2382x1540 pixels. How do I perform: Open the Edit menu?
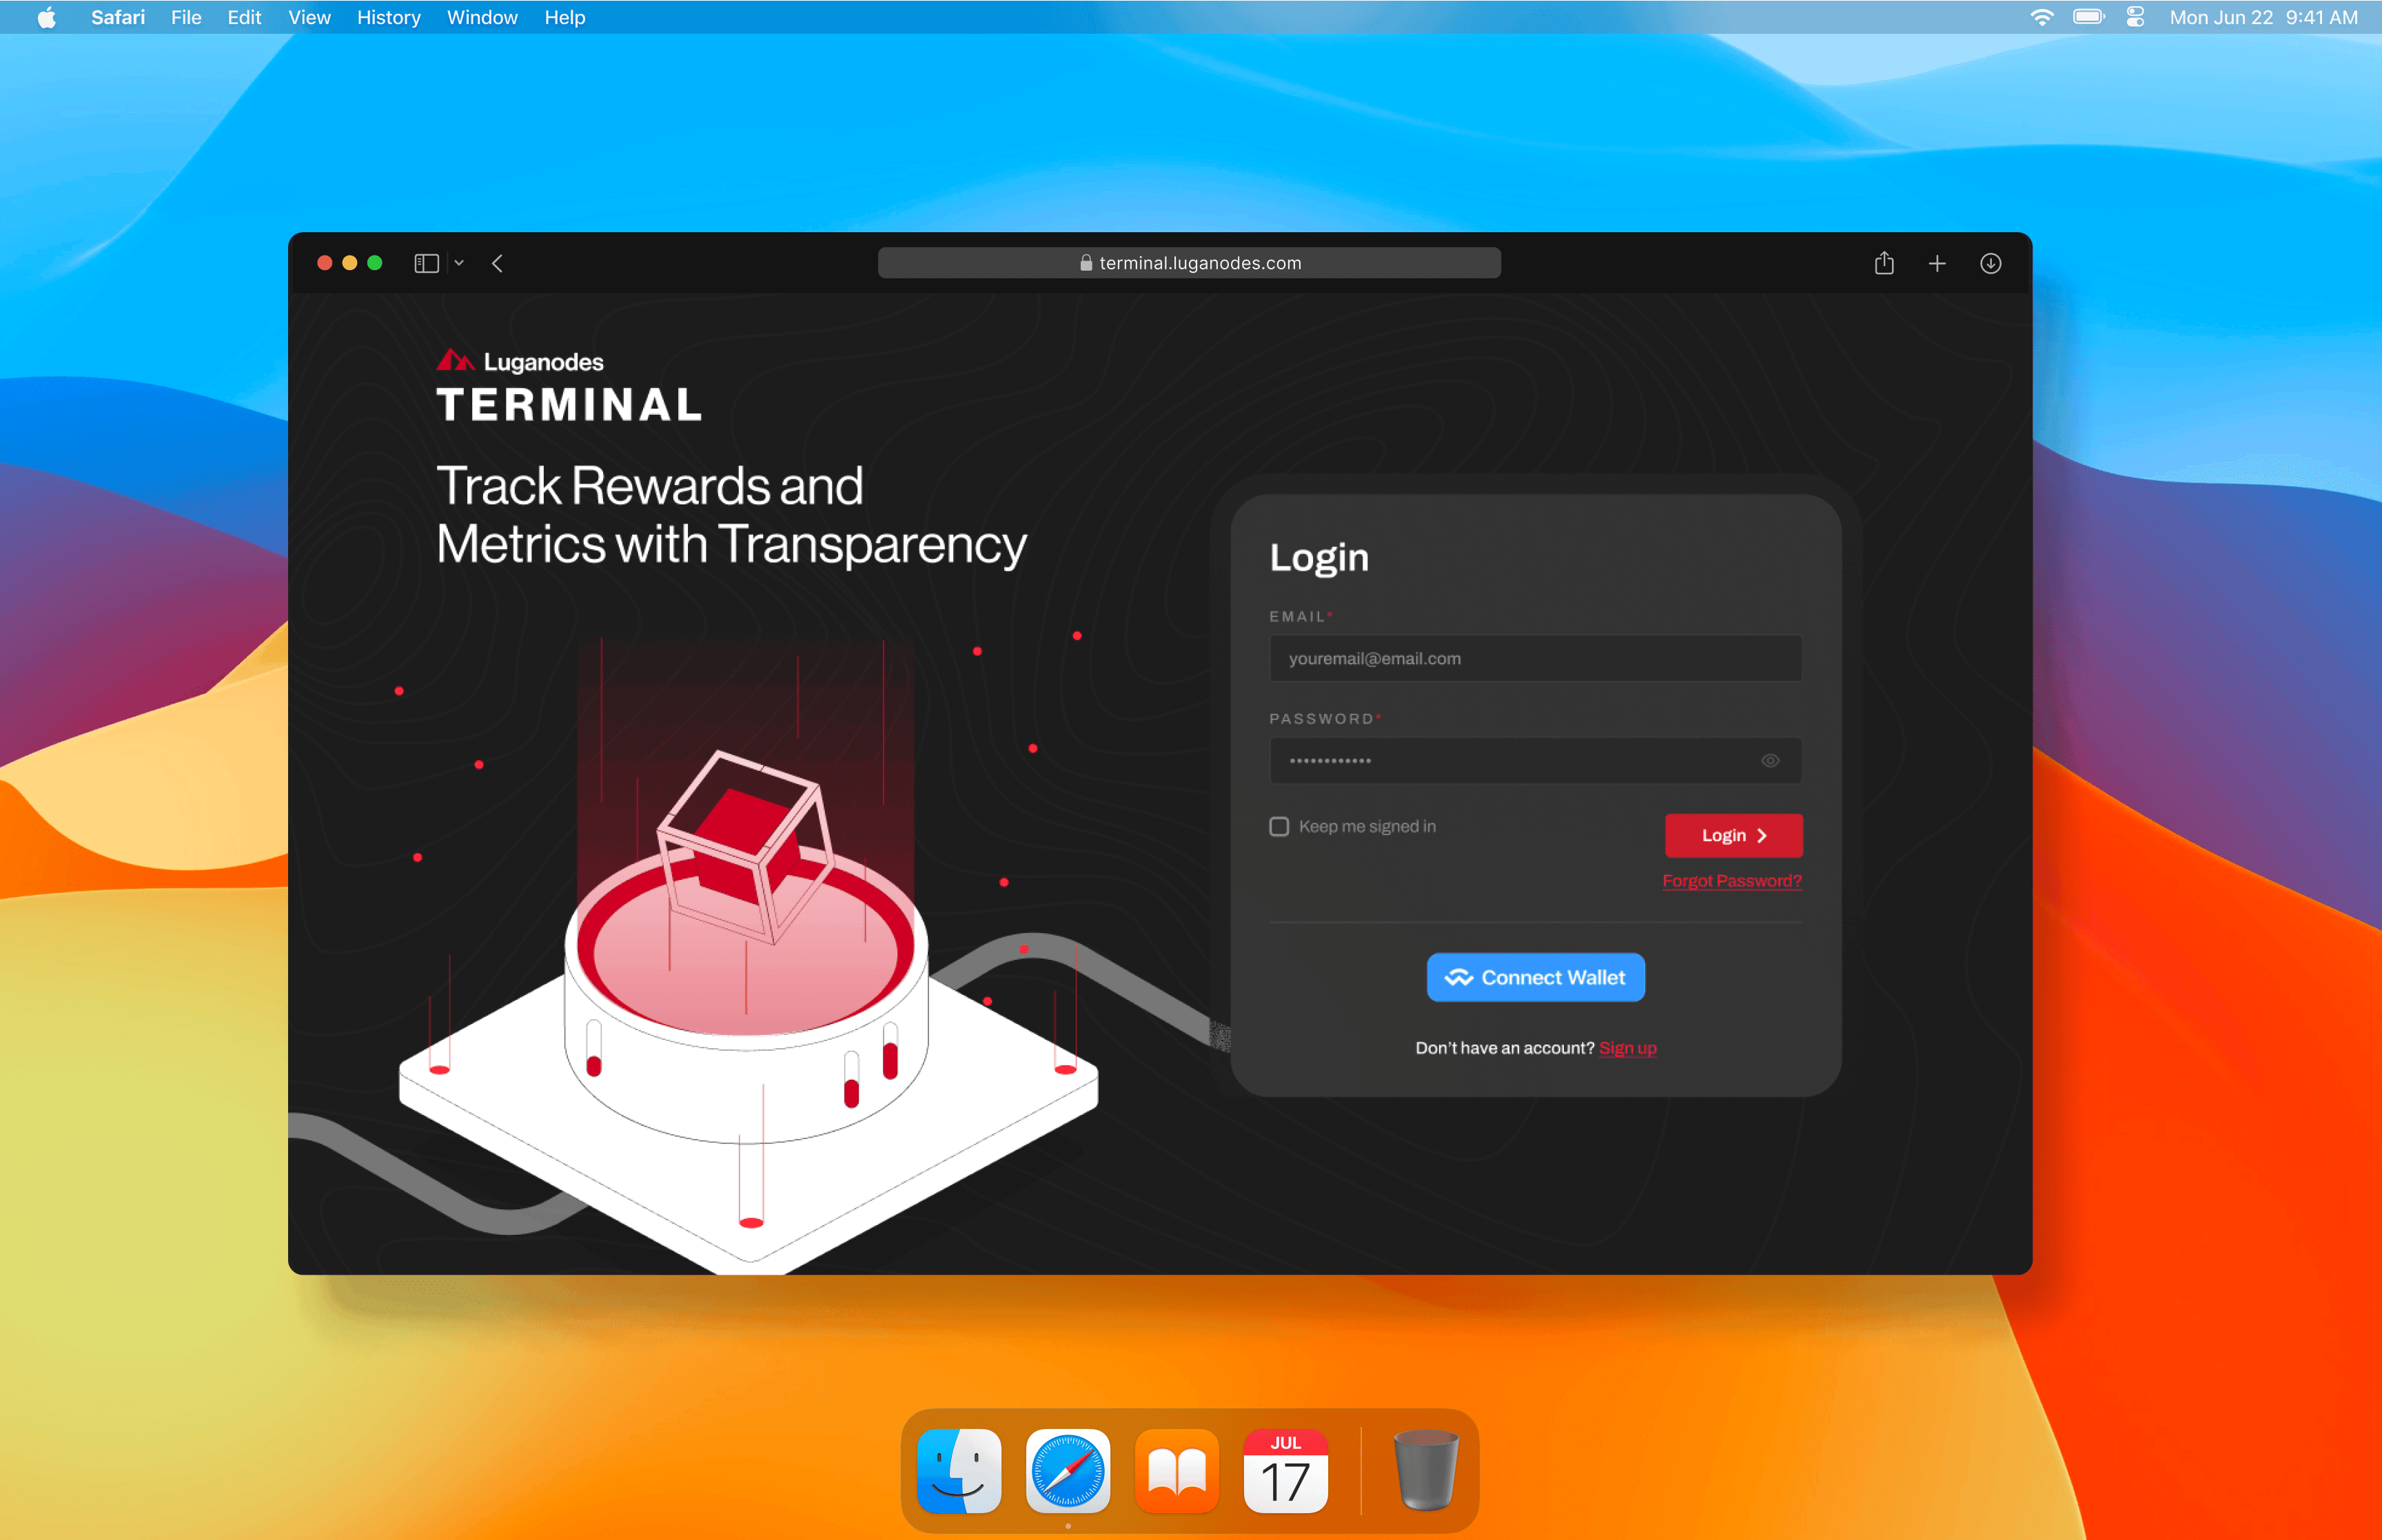pyautogui.click(x=244, y=17)
